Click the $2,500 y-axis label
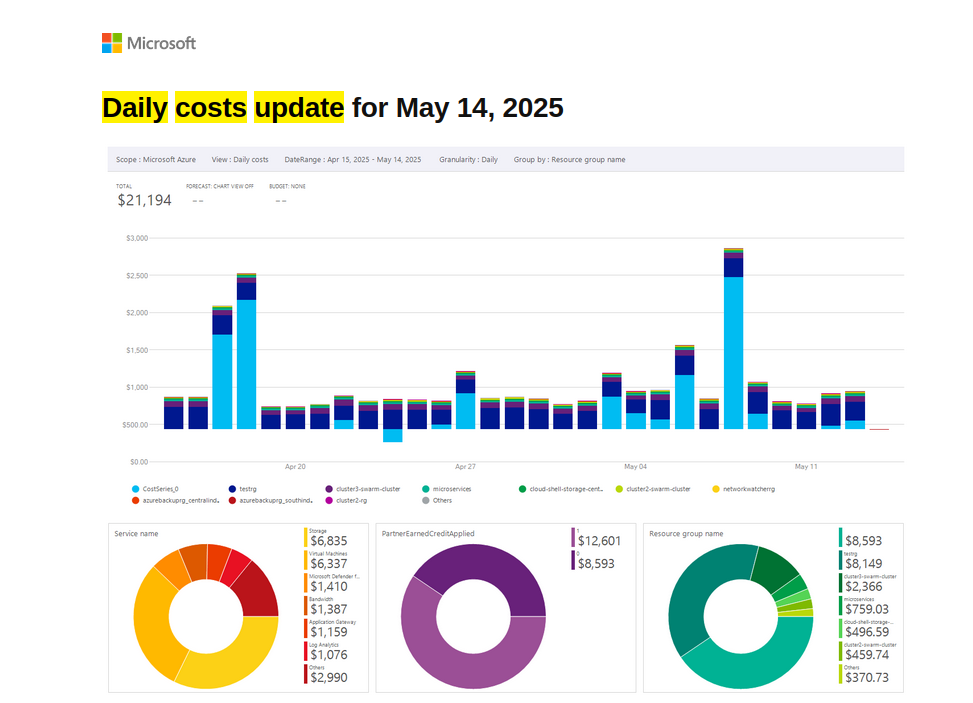The height and width of the screenshot is (703, 973). pyautogui.click(x=137, y=275)
